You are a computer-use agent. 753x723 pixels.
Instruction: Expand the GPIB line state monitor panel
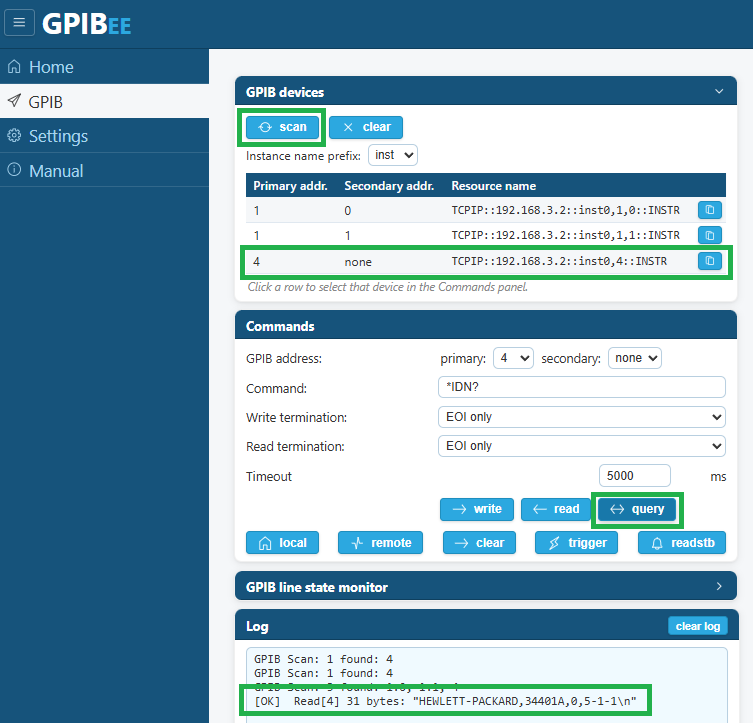719,586
